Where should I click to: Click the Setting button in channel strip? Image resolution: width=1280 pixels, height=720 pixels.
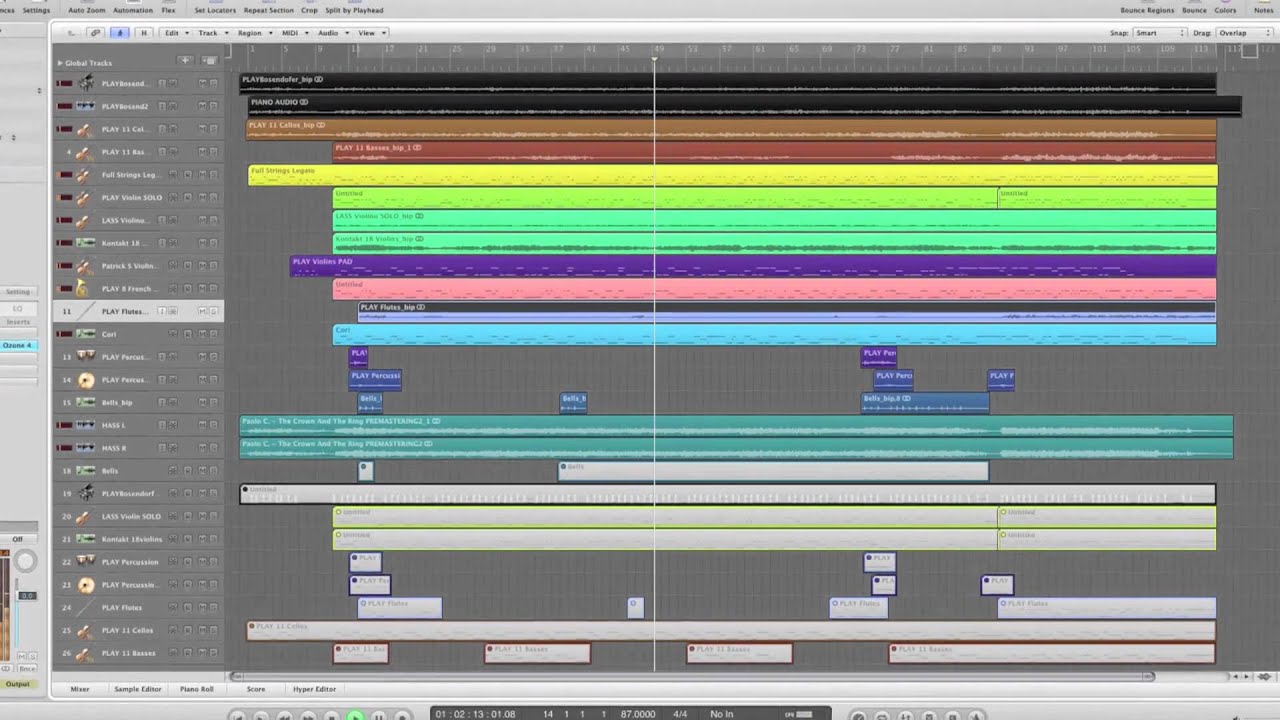coord(18,292)
